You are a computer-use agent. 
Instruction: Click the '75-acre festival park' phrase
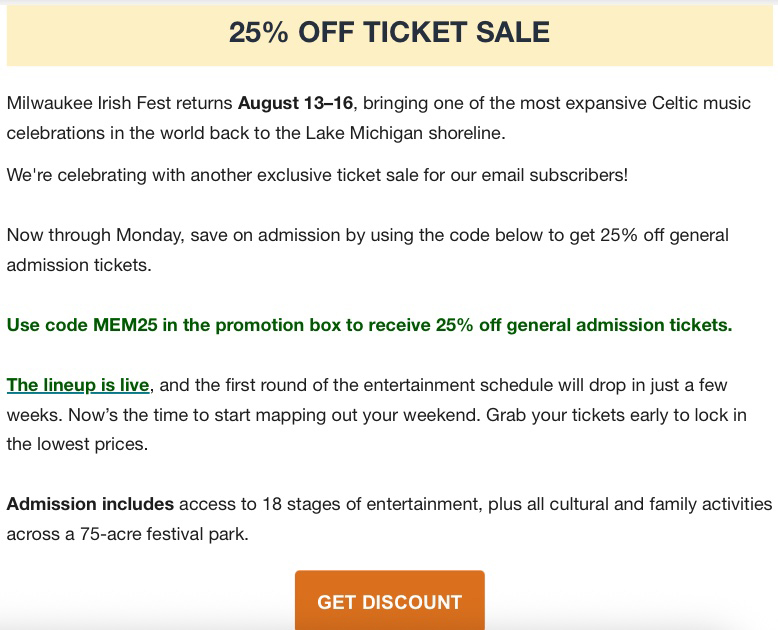[164, 534]
